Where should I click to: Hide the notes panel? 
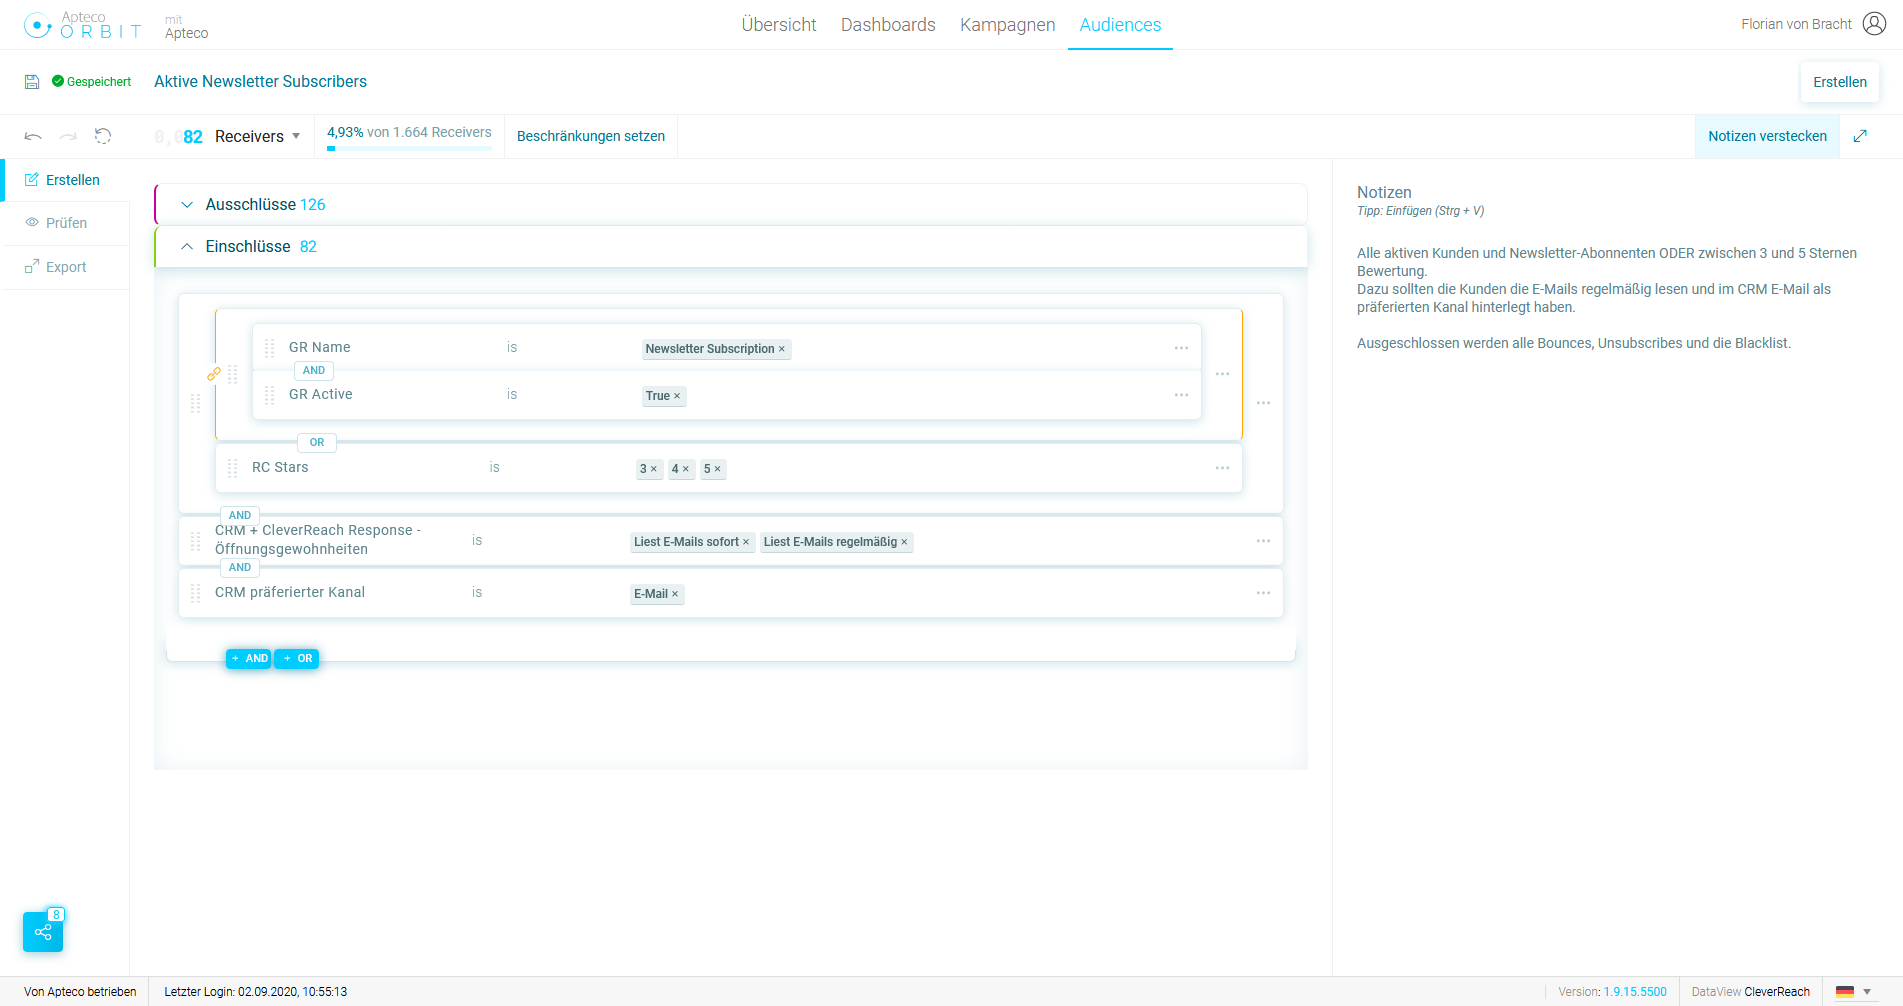pyautogui.click(x=1767, y=136)
